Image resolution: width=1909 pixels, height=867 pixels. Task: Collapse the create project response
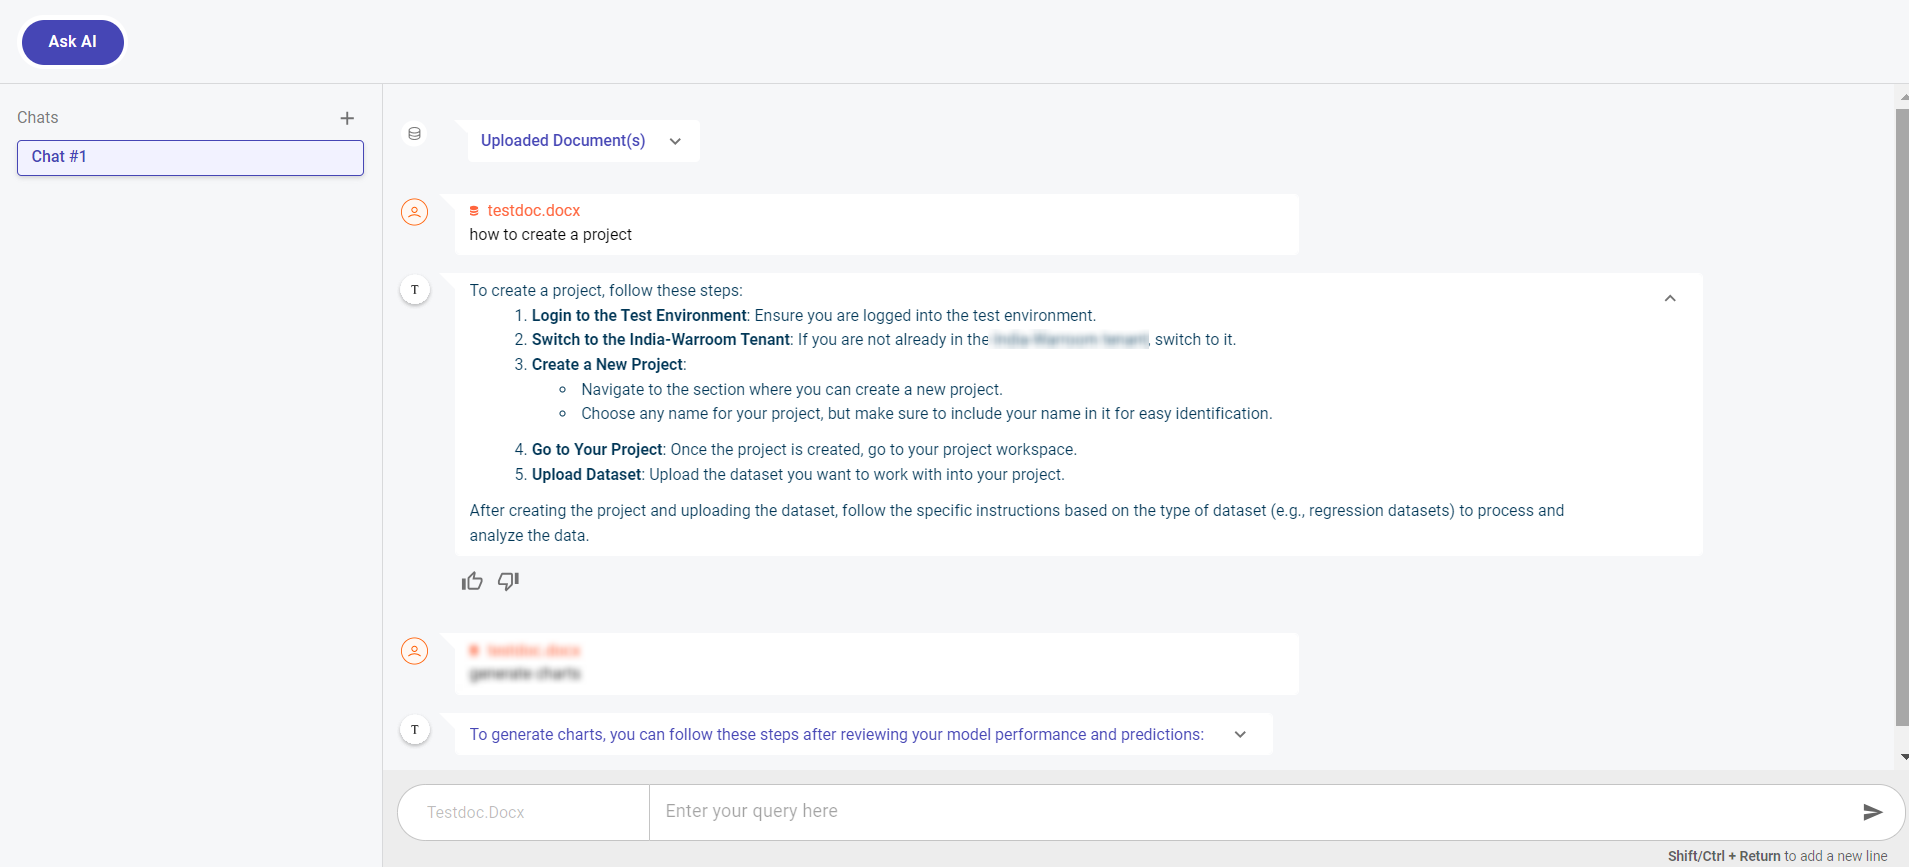pos(1669,299)
